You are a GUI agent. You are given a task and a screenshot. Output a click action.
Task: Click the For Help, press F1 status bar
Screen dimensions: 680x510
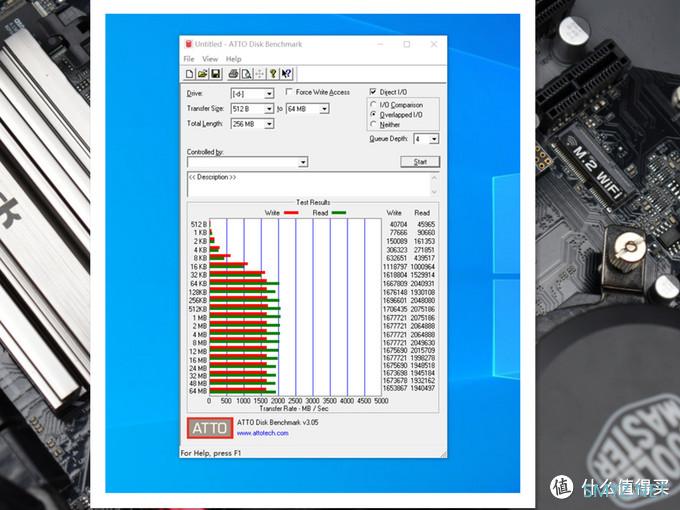[211, 453]
